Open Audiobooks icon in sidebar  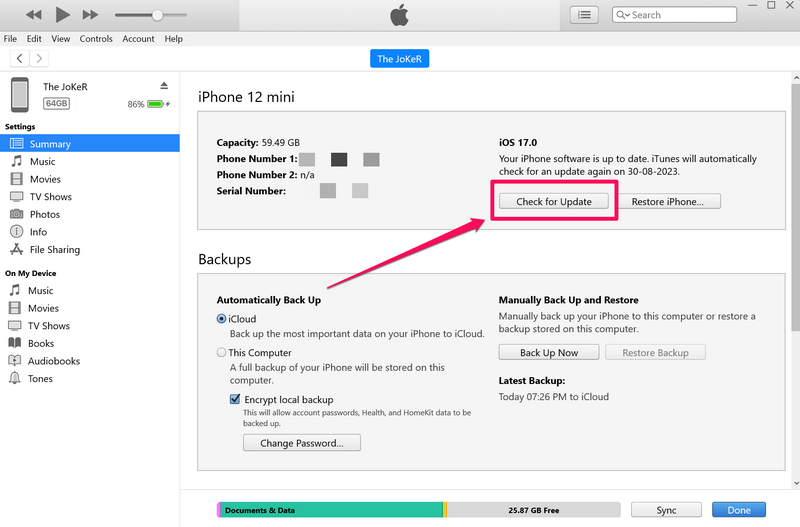pos(15,361)
